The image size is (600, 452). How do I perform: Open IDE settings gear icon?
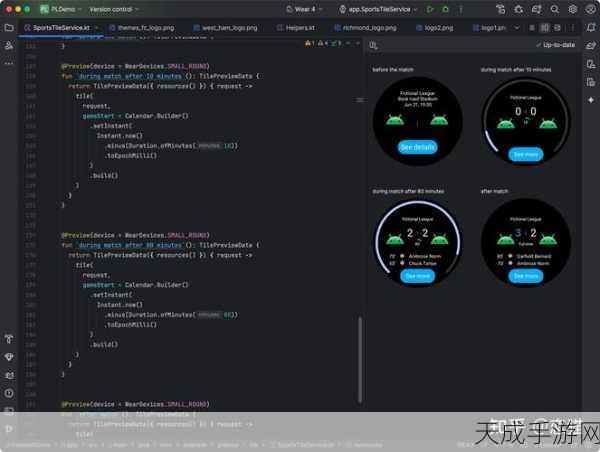[x=572, y=9]
